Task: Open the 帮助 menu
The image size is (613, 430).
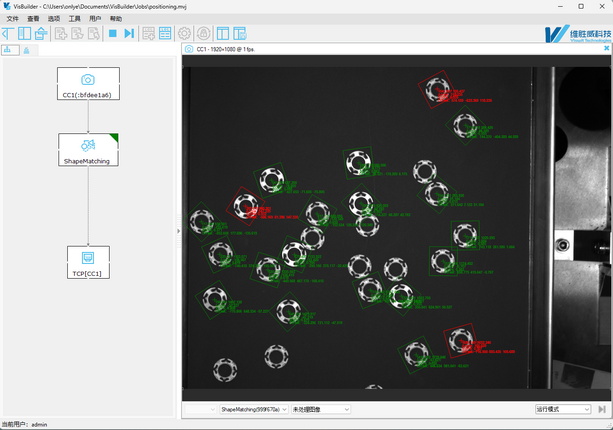Action: (116, 19)
